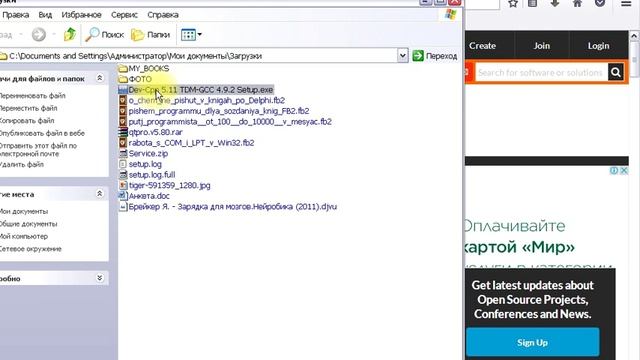Click Join in the browser site header
The height and width of the screenshot is (360, 640).
click(542, 46)
